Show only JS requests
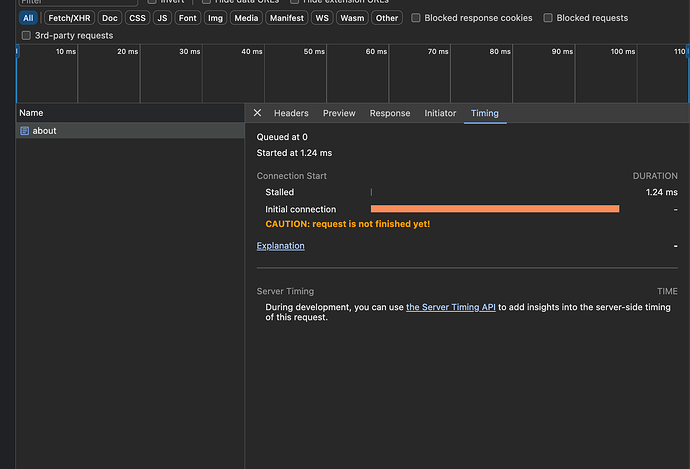Image resolution: width=690 pixels, height=469 pixels. (162, 18)
